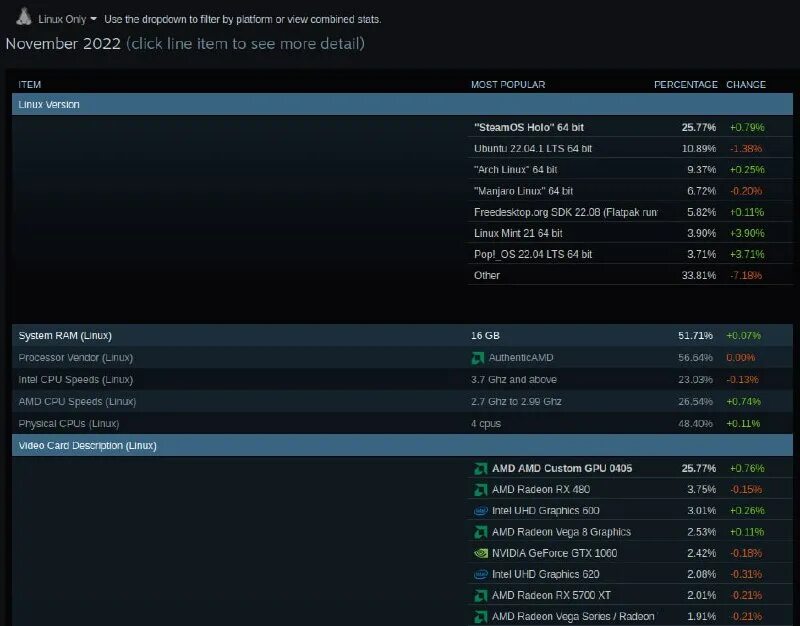Click the Intel logo beside UHD Graphics 600
The width and height of the screenshot is (800, 626).
tap(478, 510)
